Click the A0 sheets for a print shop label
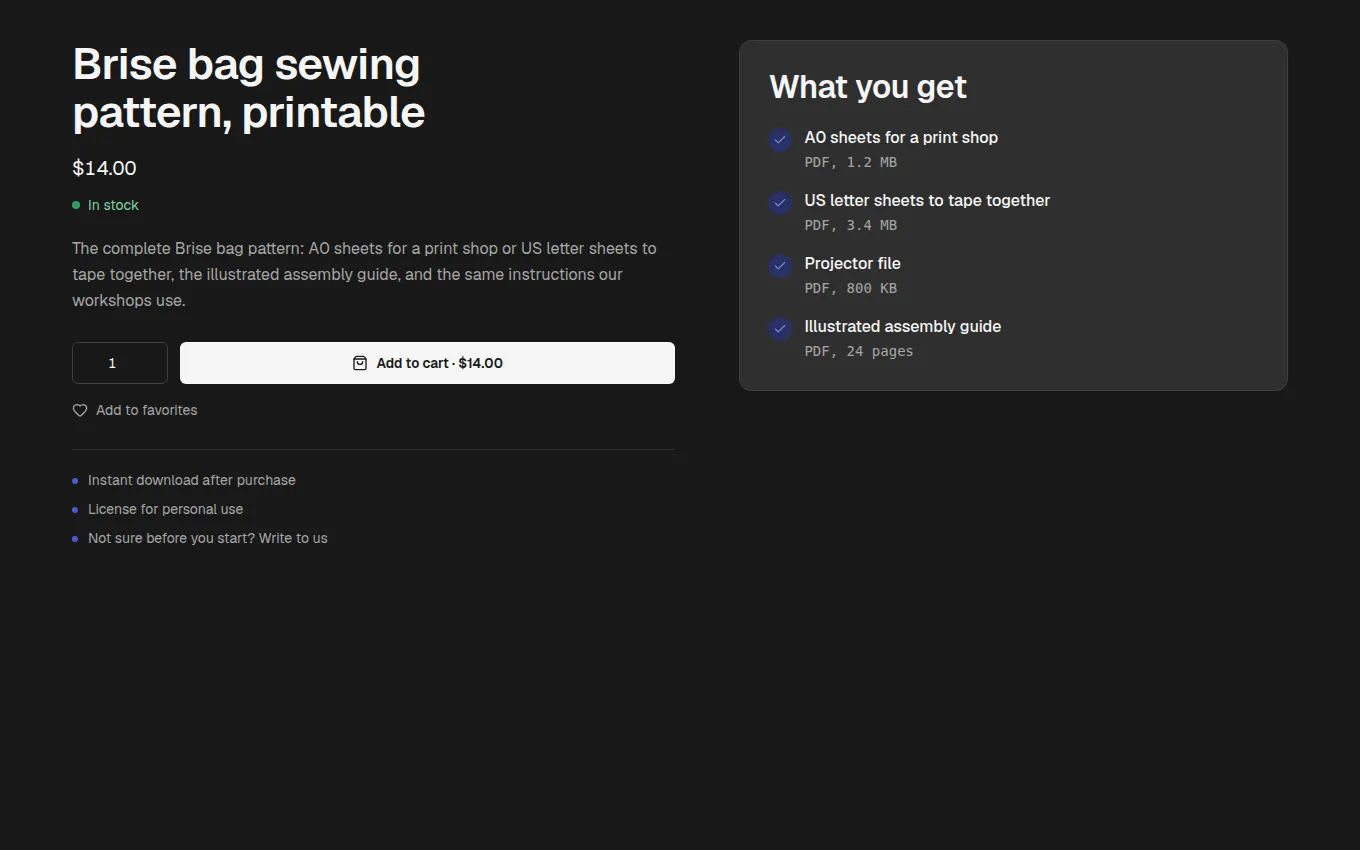 click(901, 137)
